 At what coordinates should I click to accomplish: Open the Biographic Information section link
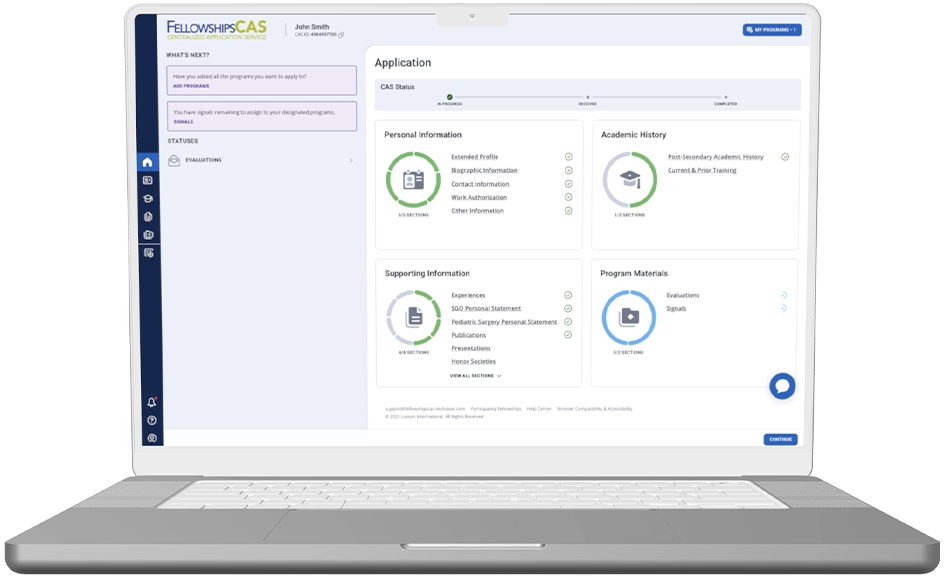(x=484, y=171)
